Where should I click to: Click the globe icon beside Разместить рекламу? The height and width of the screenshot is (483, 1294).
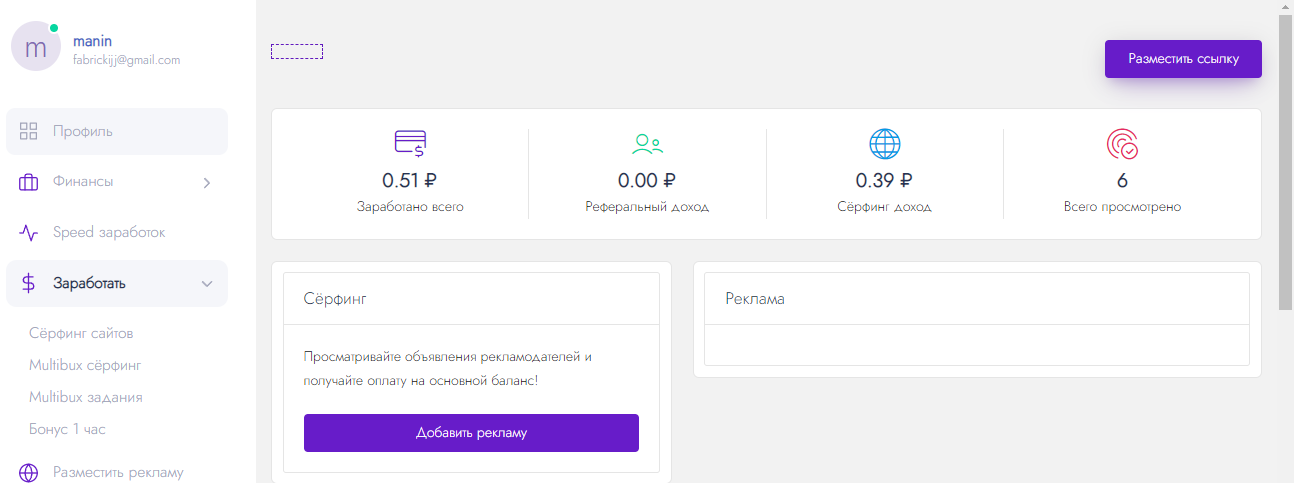click(x=28, y=473)
